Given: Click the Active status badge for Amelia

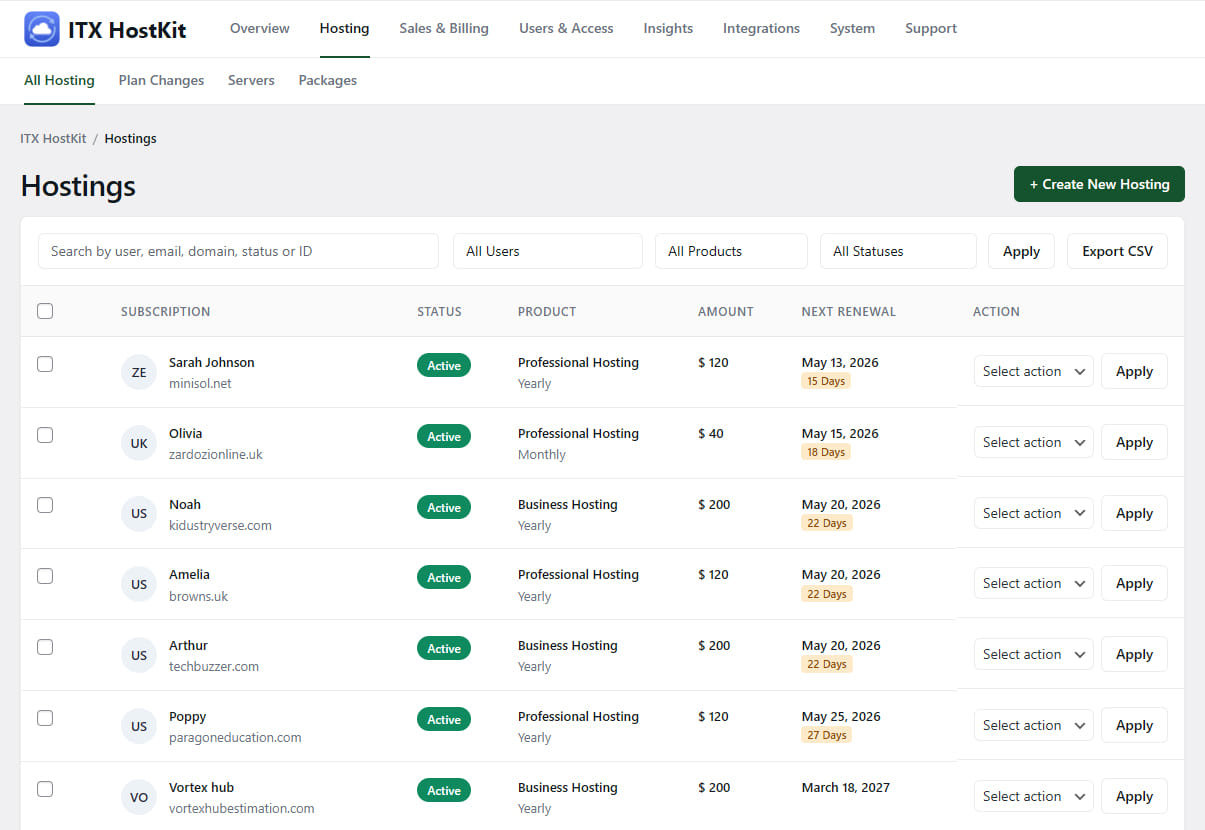Looking at the screenshot, I should tap(444, 577).
